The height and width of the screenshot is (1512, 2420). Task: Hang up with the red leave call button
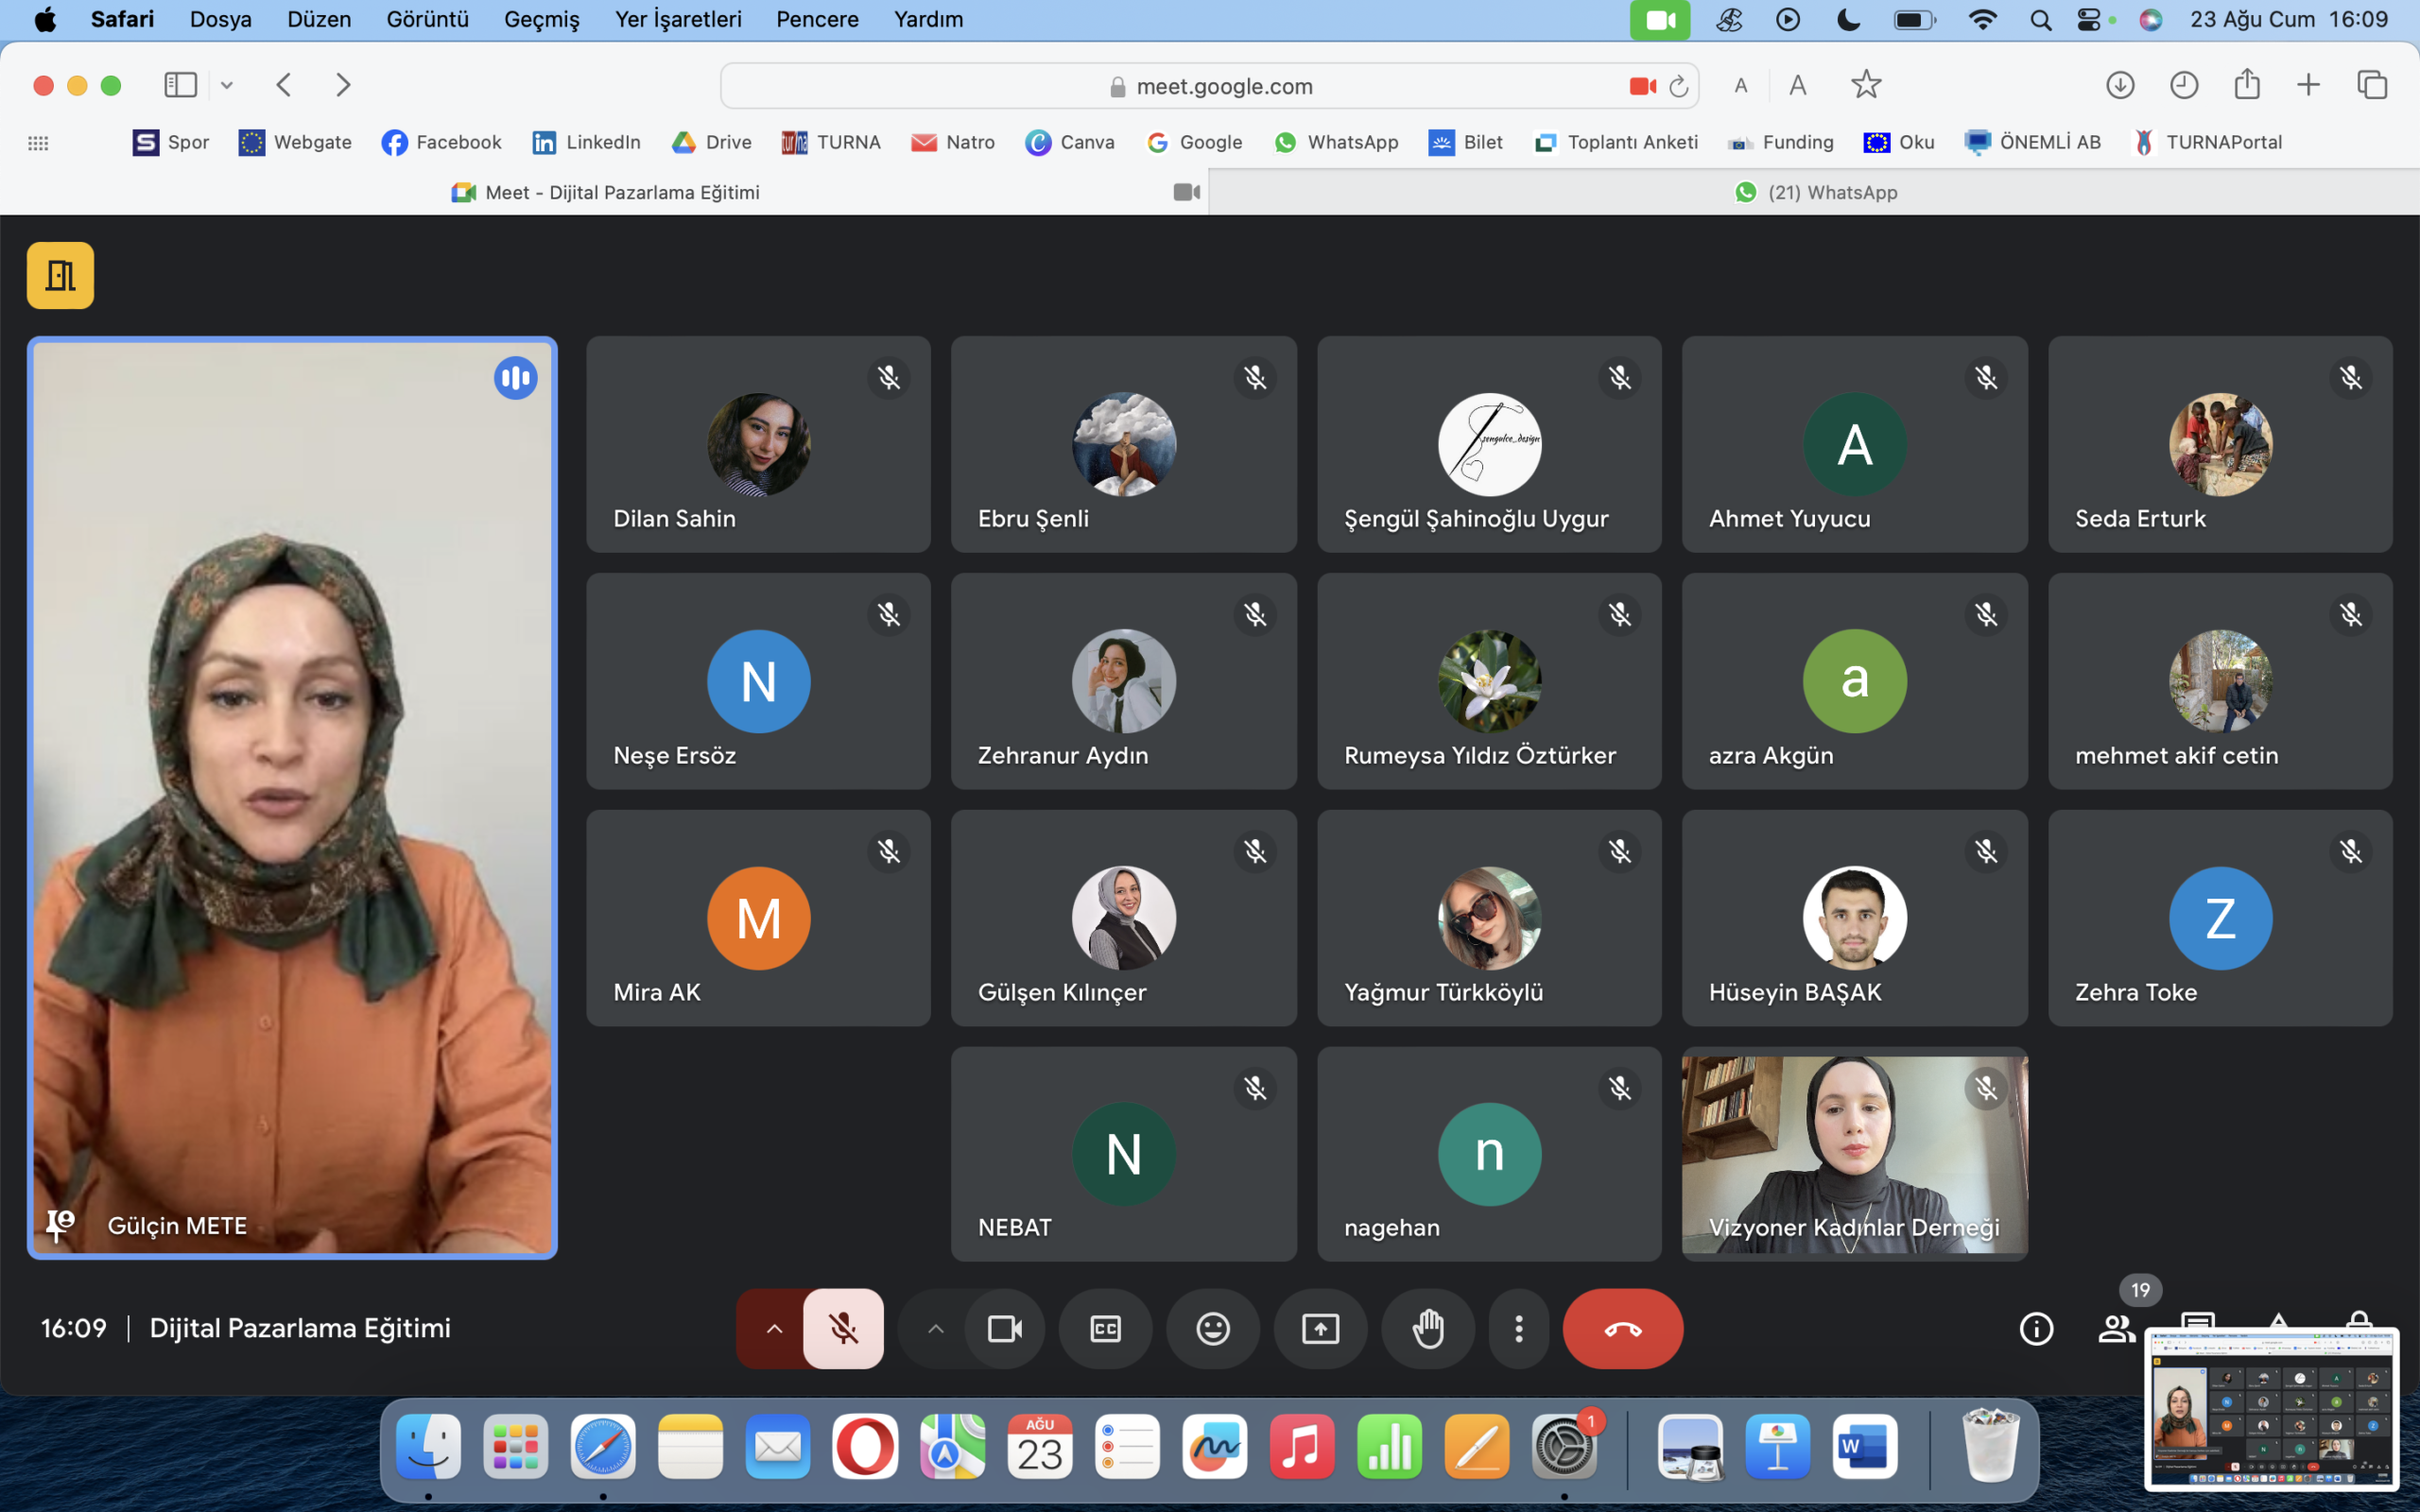(x=1622, y=1328)
